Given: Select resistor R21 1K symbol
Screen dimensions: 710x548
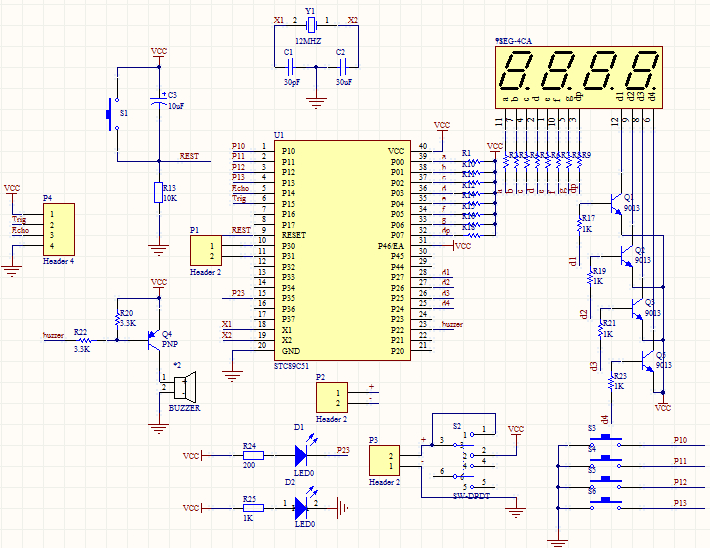Looking at the screenshot, I should coord(600,330).
